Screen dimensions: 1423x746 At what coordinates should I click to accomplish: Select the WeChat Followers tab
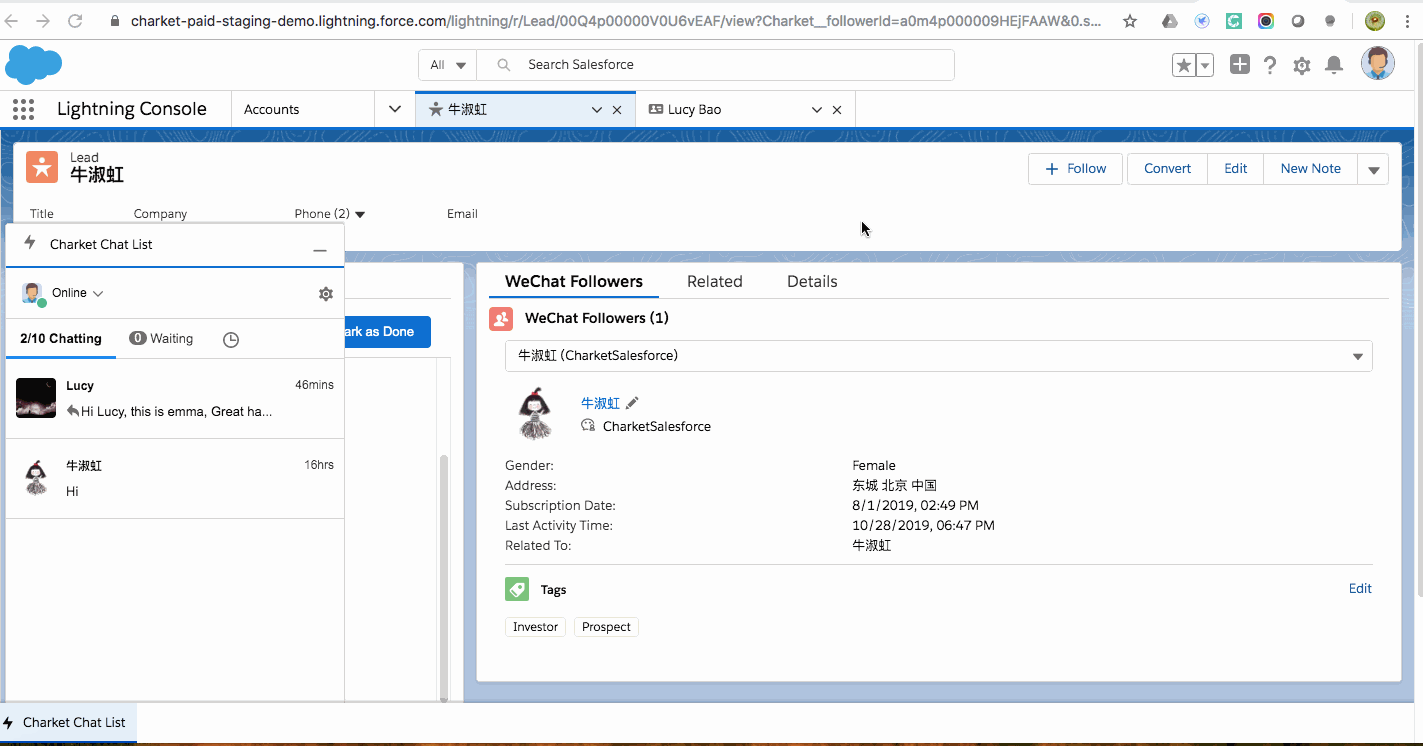[574, 282]
